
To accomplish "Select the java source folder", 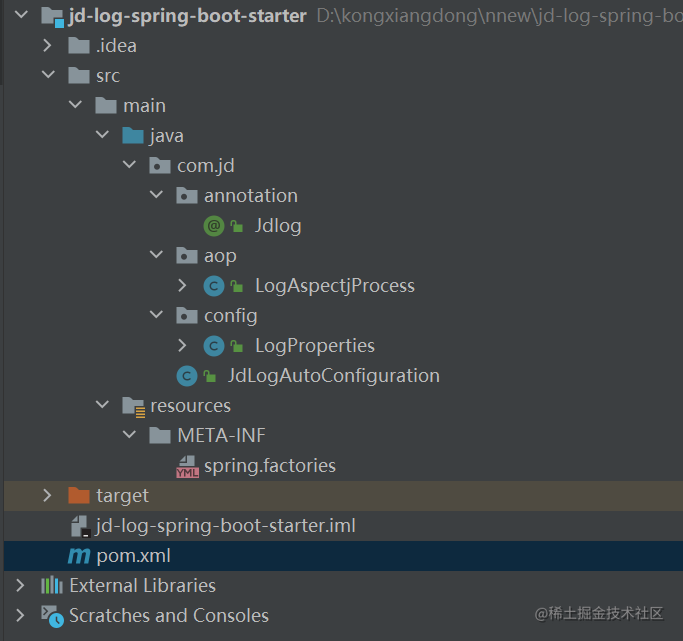I will pyautogui.click(x=166, y=136).
